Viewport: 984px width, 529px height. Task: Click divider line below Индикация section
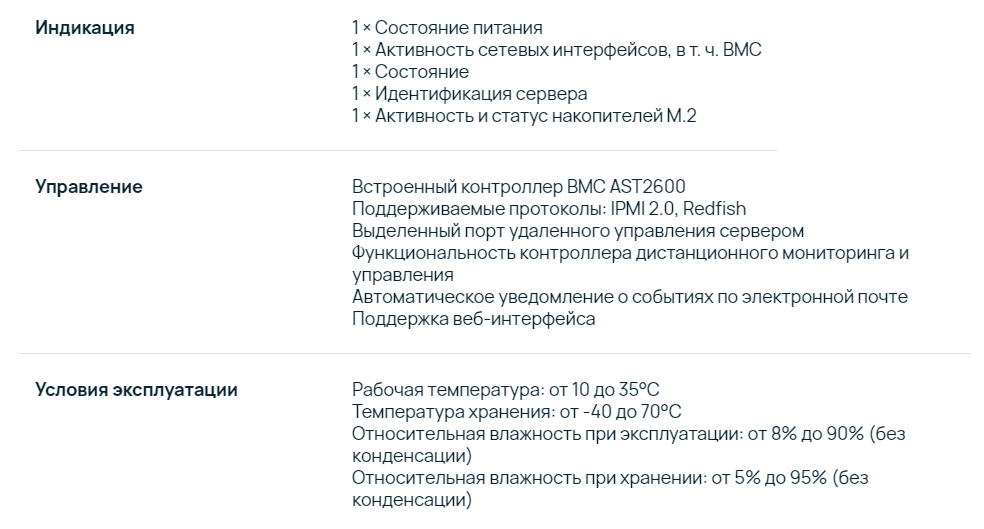(x=398, y=151)
